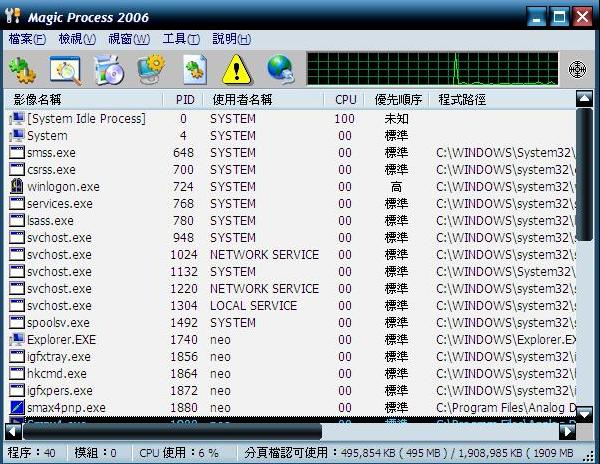Click the System Idle Process icon
The width and height of the screenshot is (600, 464).
[x=17, y=119]
